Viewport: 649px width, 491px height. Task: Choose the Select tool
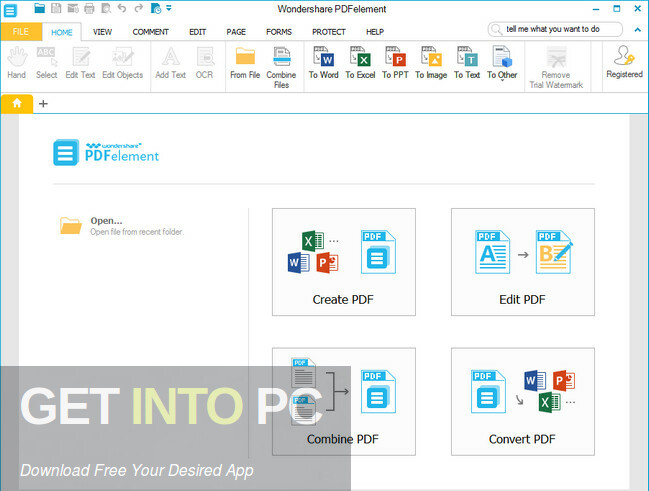pos(46,63)
